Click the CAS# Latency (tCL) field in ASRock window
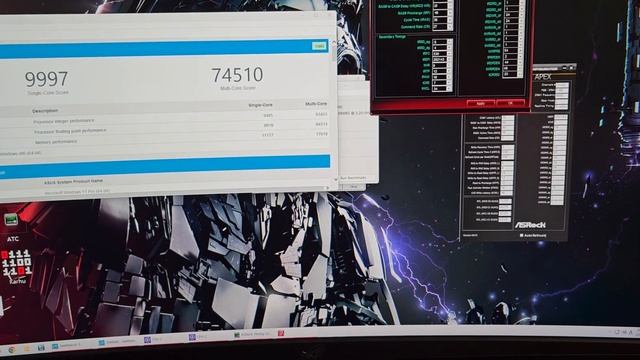This screenshot has width=640, height=360. pyautogui.click(x=508, y=118)
